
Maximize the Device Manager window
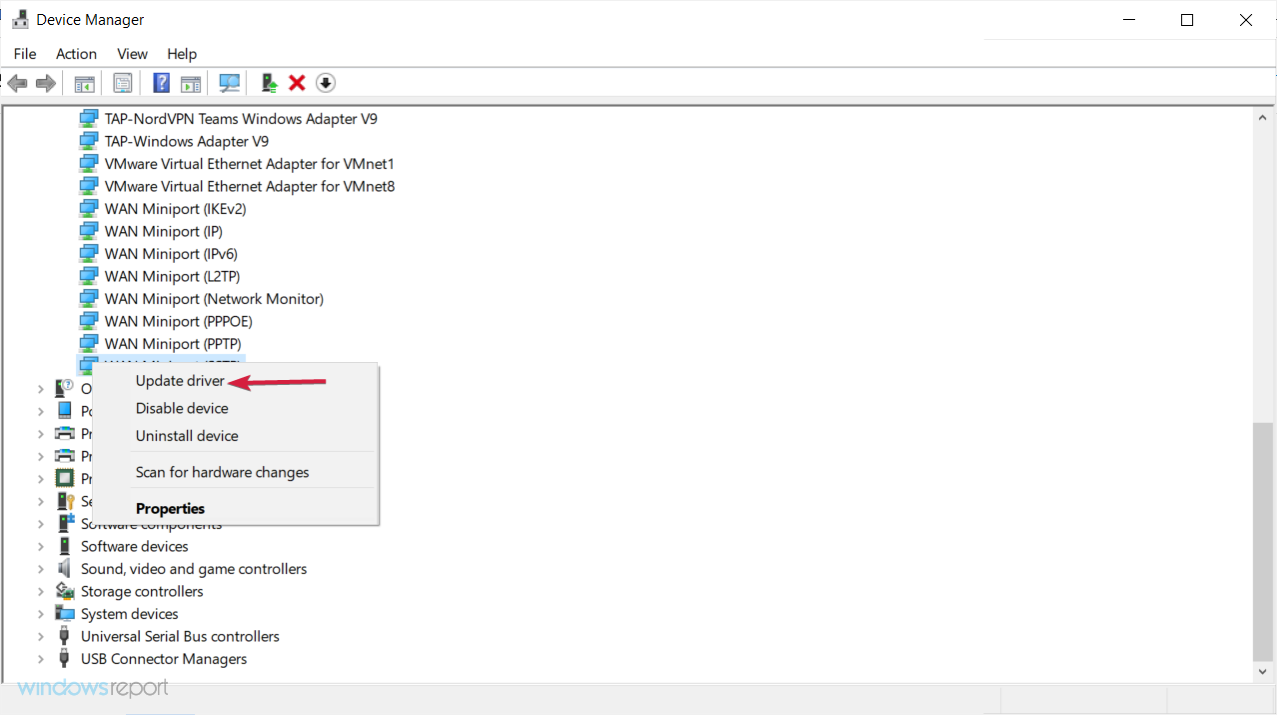pos(1187,19)
